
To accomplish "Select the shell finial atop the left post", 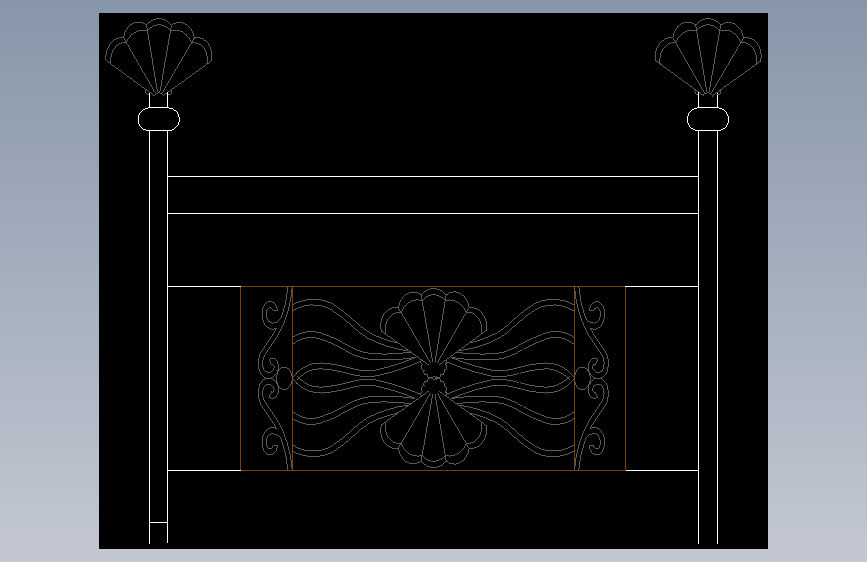I will (x=158, y=56).
